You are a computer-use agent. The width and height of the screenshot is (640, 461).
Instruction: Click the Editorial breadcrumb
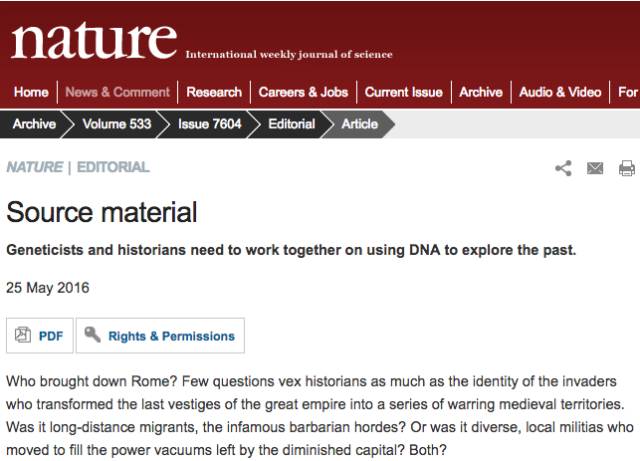coord(291,124)
